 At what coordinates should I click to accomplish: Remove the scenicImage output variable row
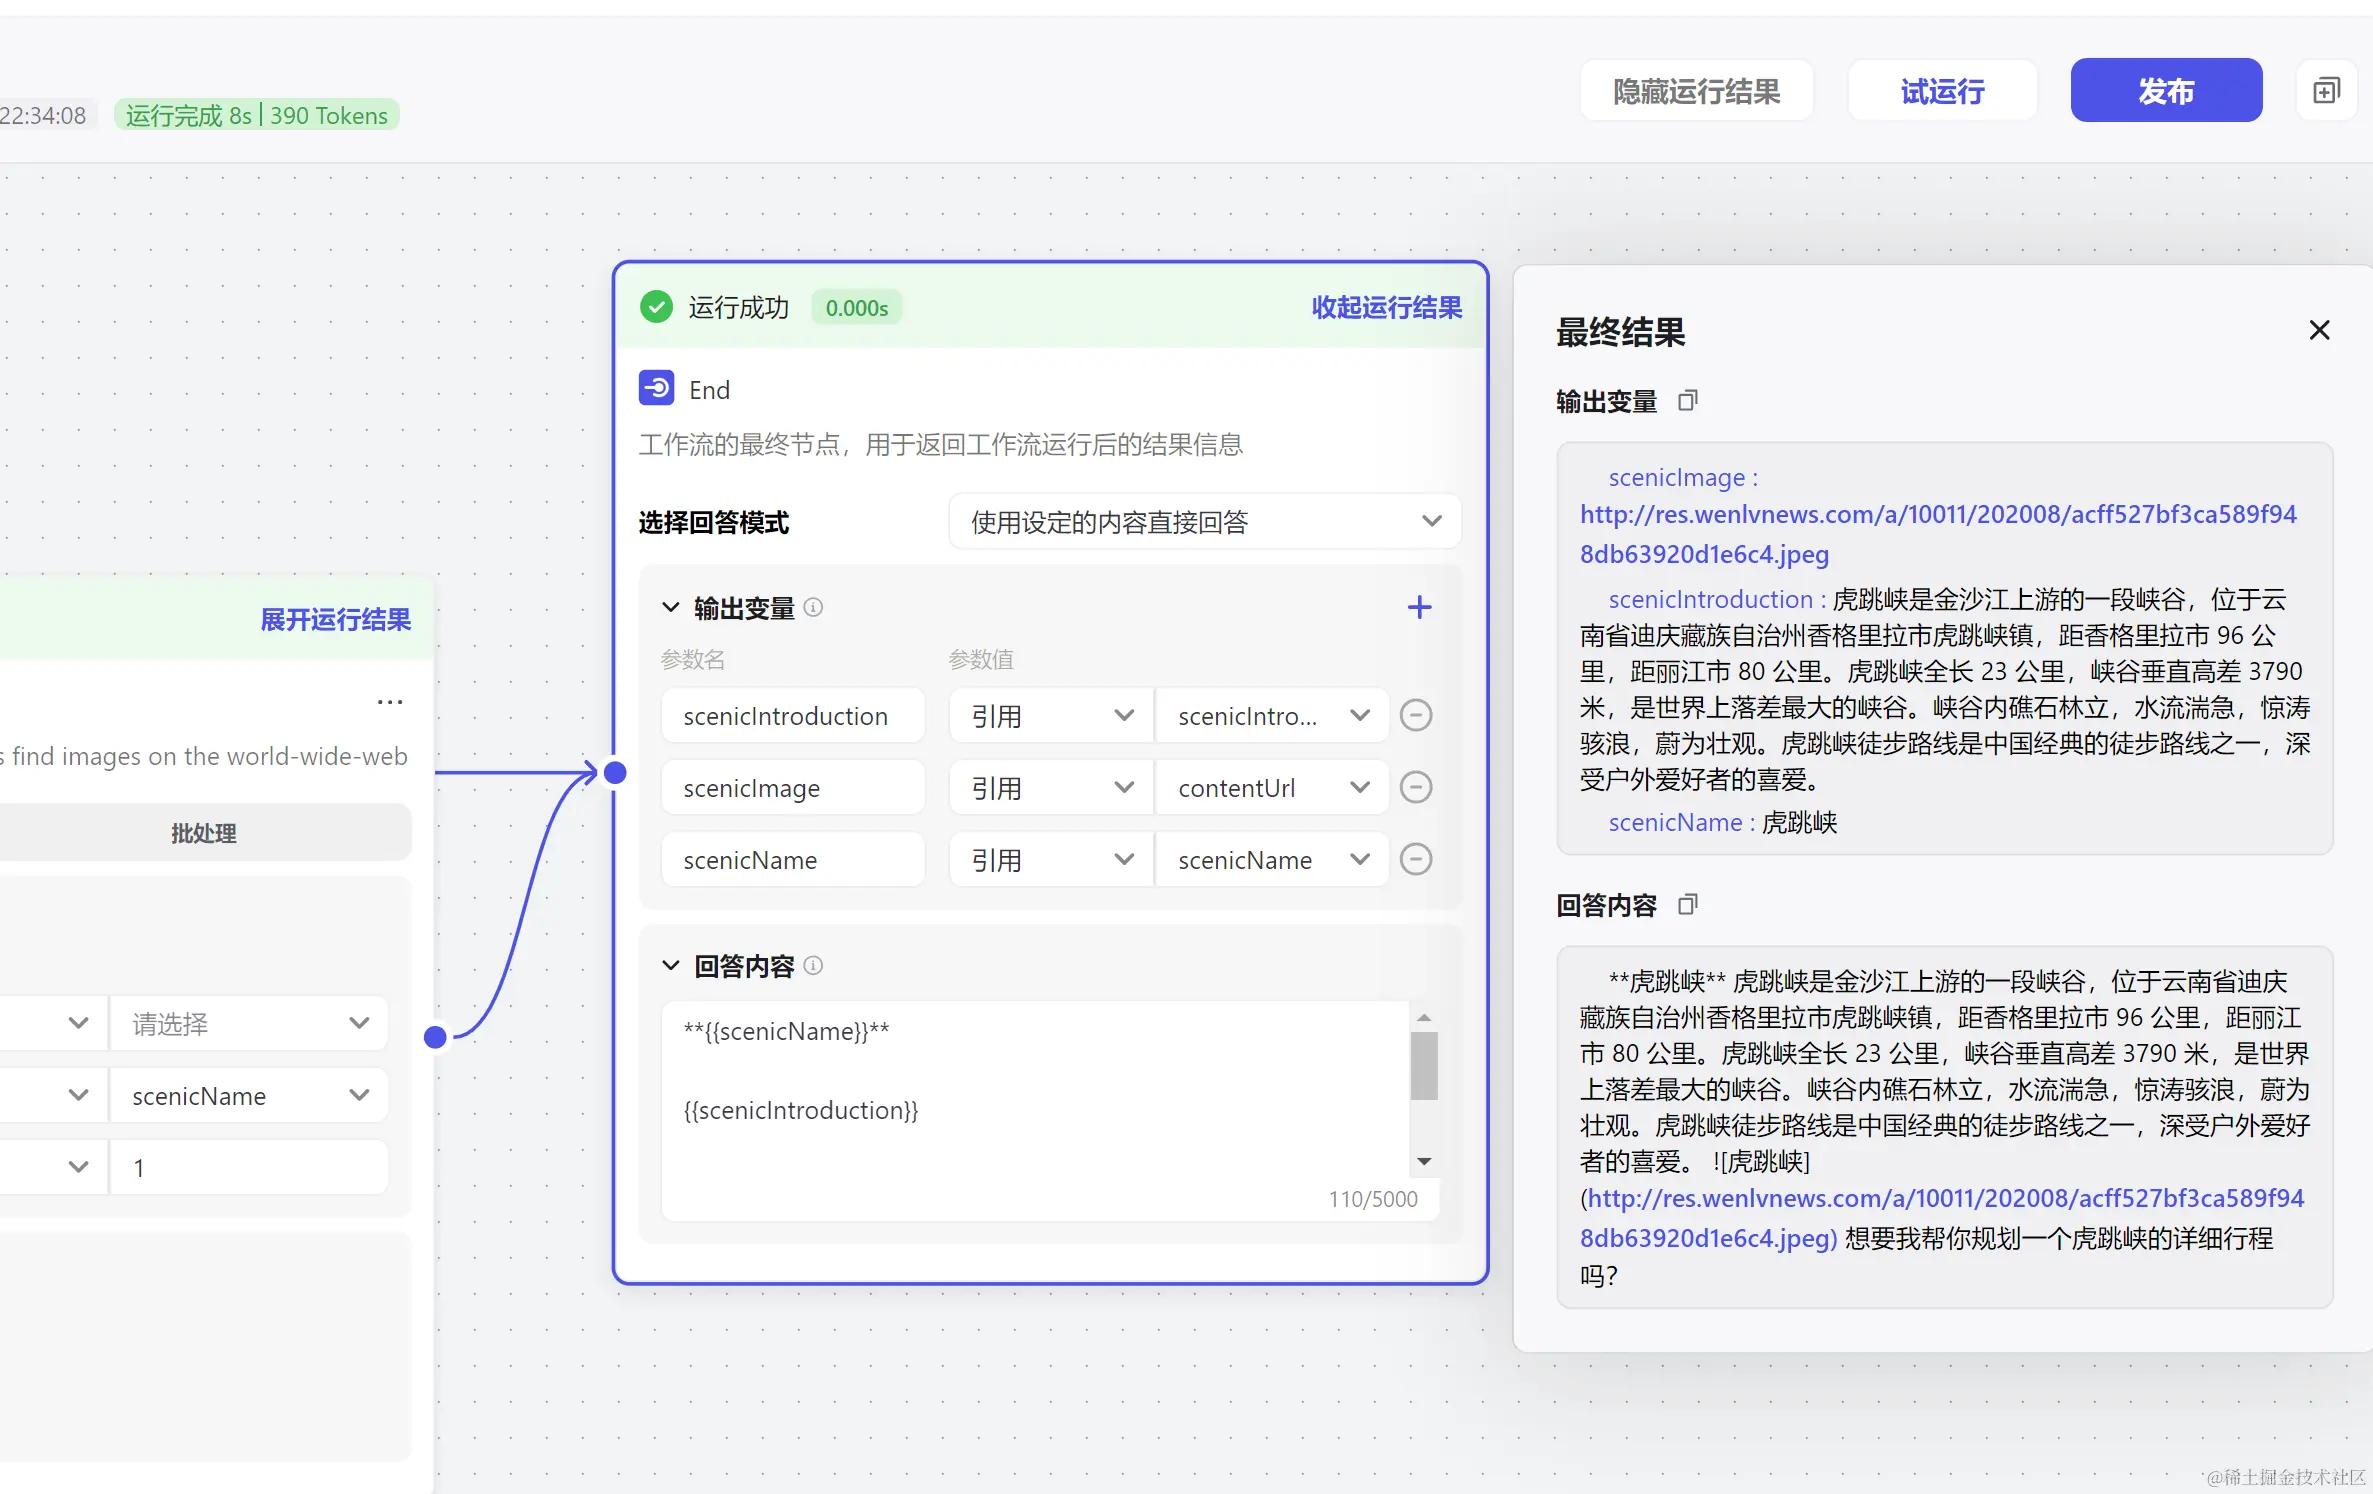click(x=1415, y=788)
